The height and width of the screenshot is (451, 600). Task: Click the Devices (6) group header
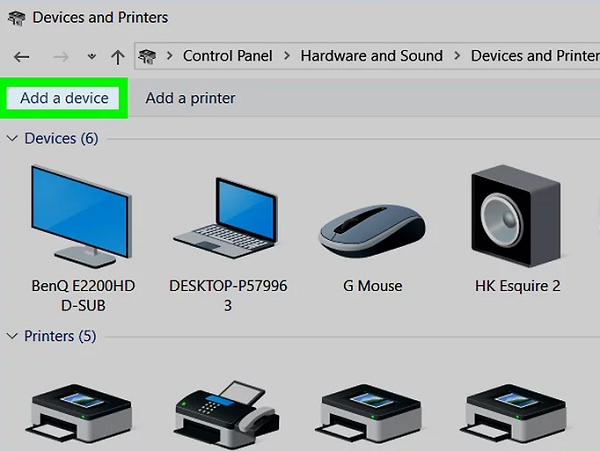click(61, 138)
